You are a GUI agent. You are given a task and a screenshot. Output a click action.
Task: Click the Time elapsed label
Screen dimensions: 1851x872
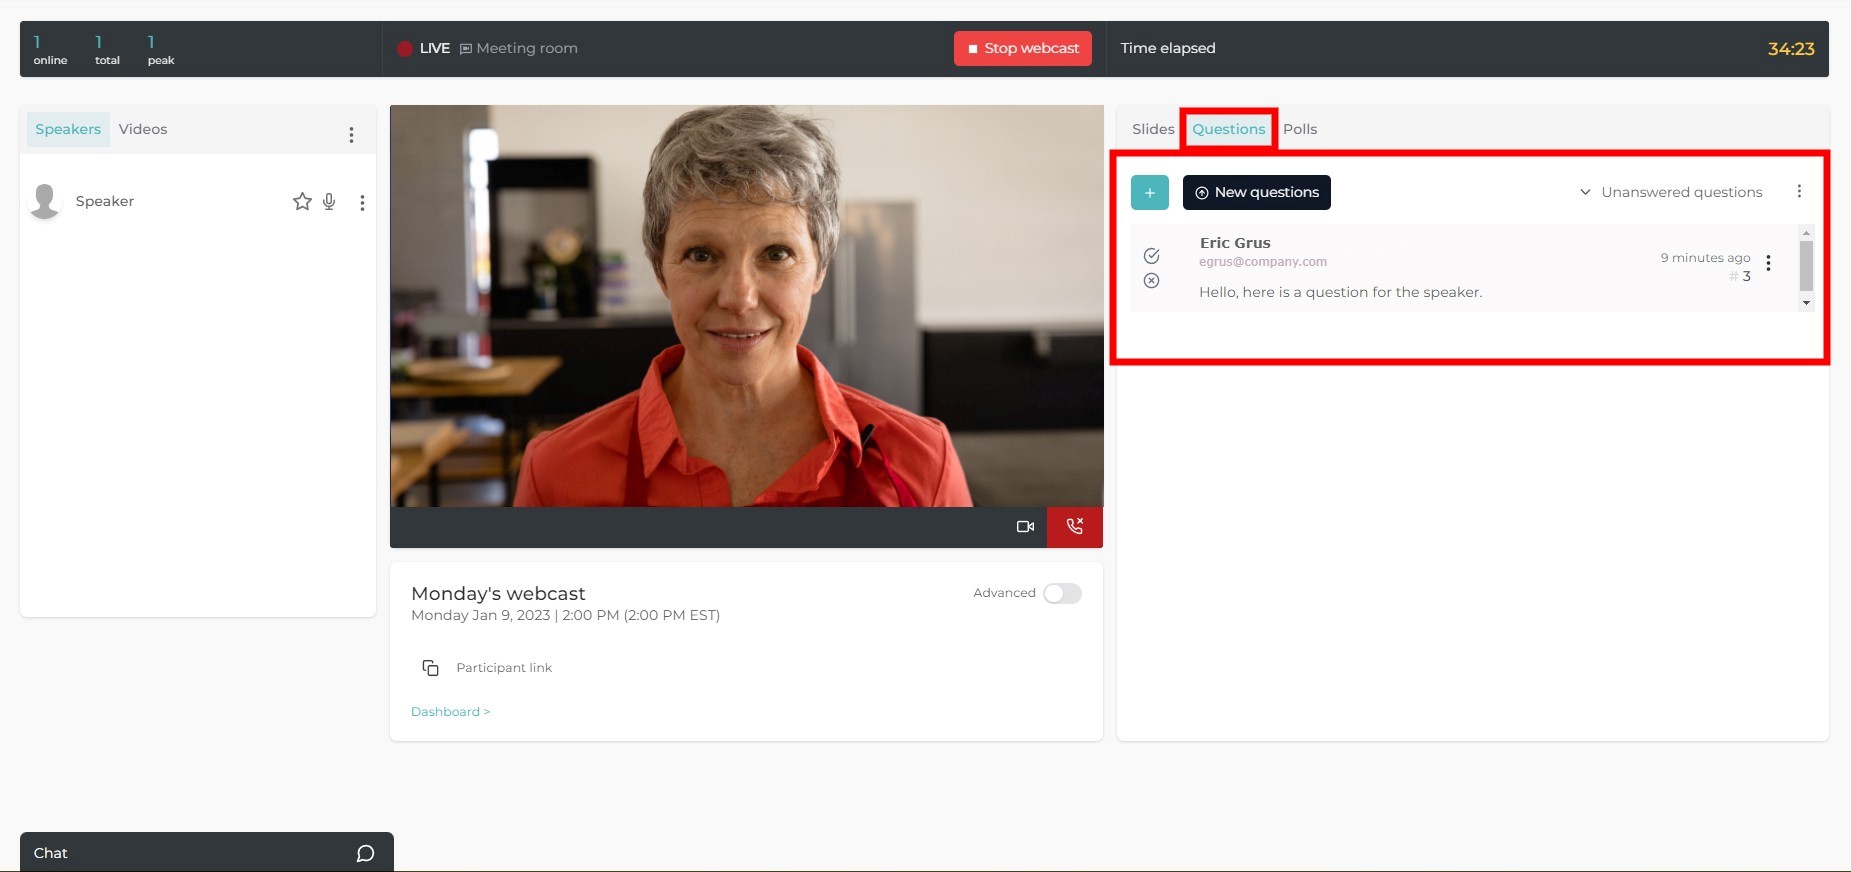click(x=1168, y=48)
